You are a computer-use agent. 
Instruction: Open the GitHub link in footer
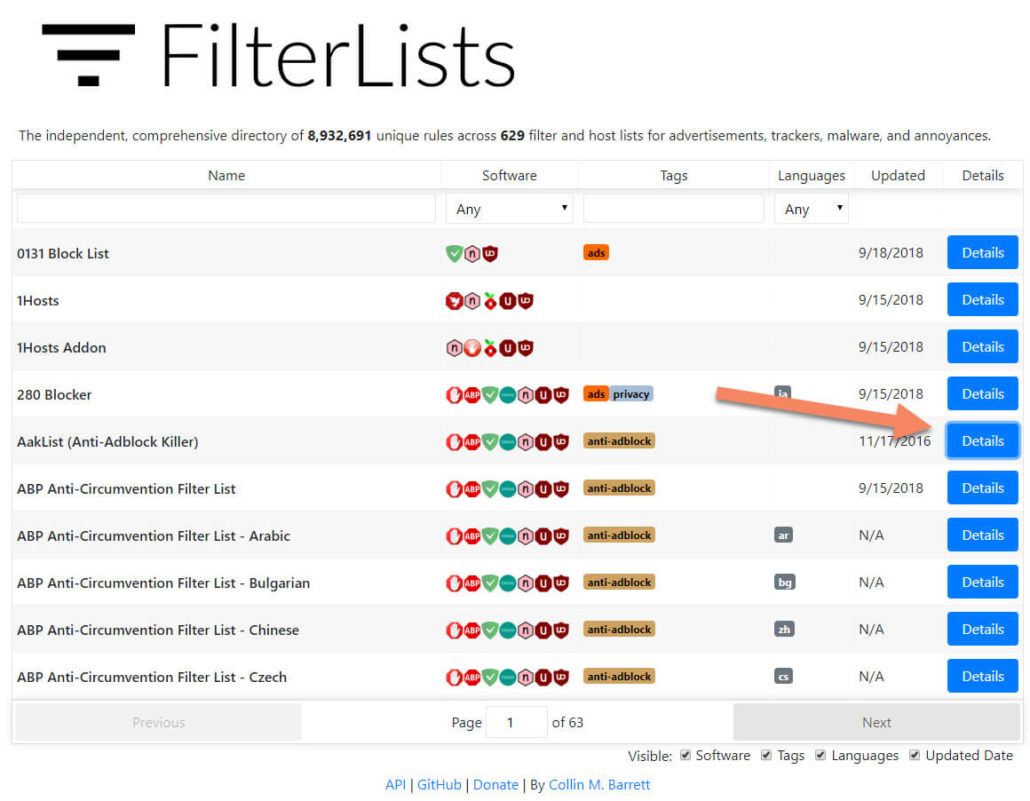click(439, 785)
